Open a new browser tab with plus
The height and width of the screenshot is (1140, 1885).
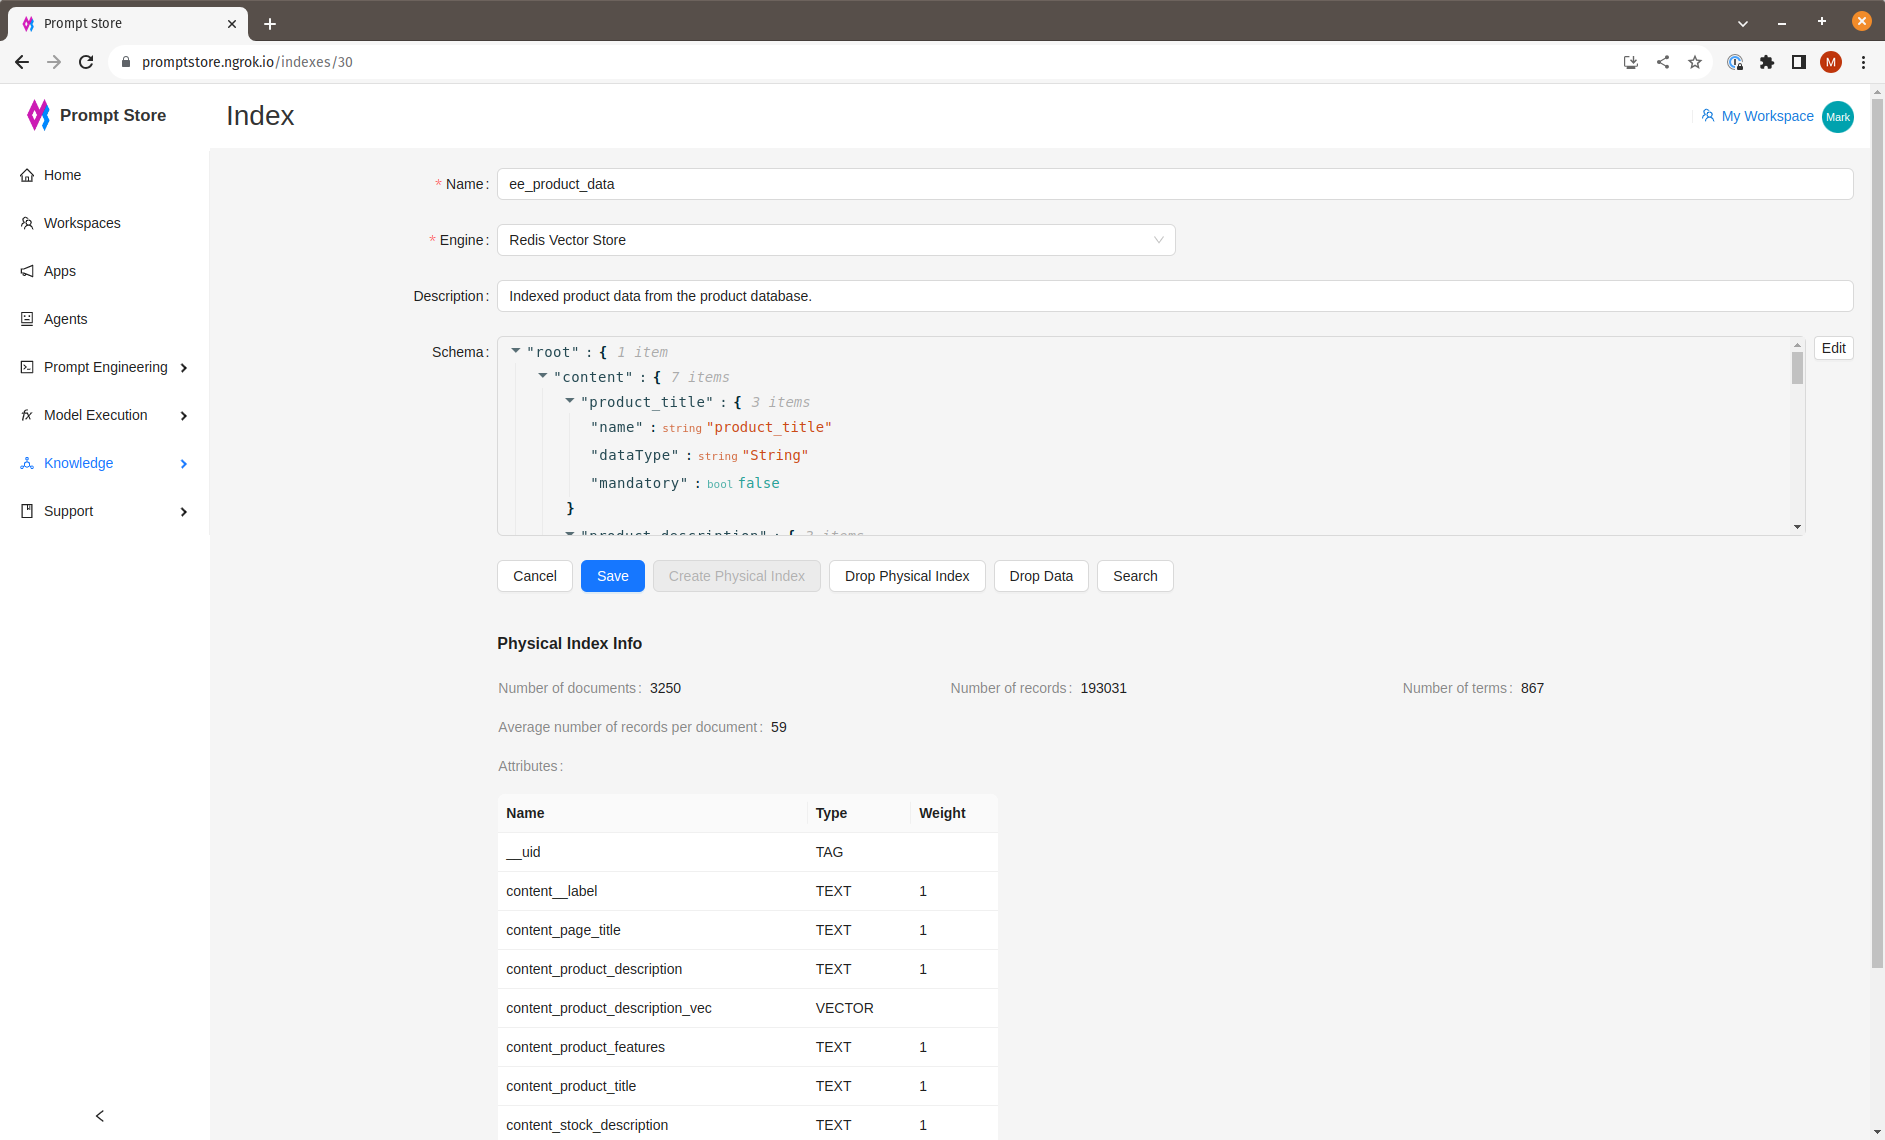(x=270, y=23)
